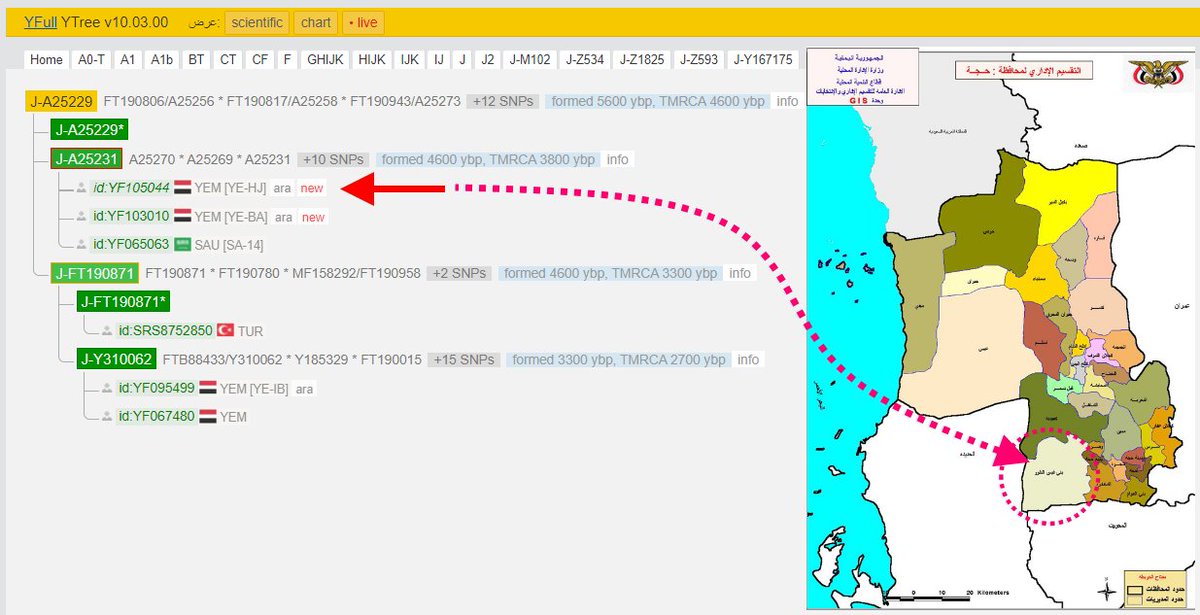Open sample id:YF065063
The height and width of the screenshot is (615, 1200).
point(130,245)
